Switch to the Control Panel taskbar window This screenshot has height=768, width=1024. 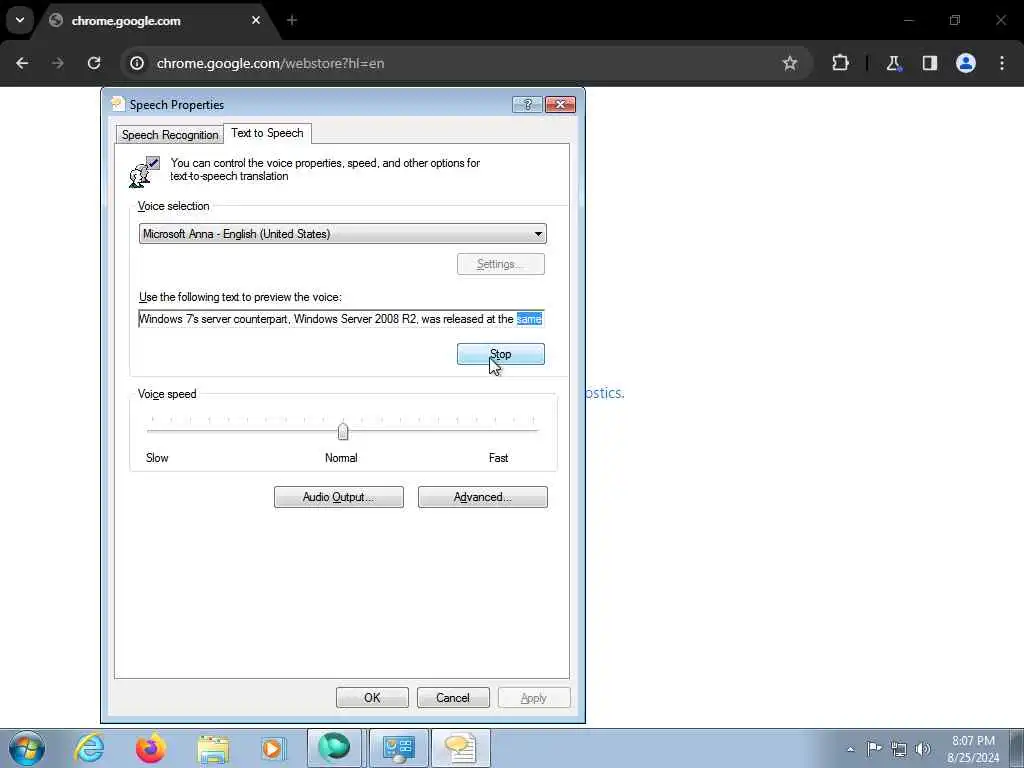(x=399, y=748)
